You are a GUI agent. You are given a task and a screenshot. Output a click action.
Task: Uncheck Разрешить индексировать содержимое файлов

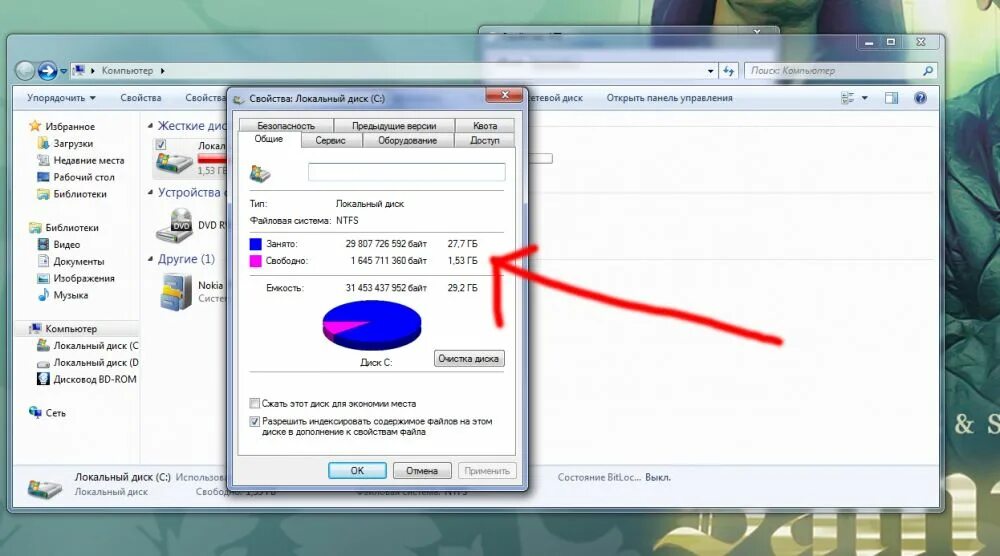coord(254,421)
